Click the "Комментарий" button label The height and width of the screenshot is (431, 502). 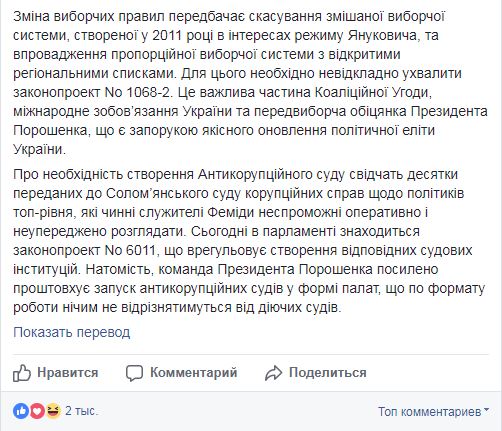click(x=194, y=372)
